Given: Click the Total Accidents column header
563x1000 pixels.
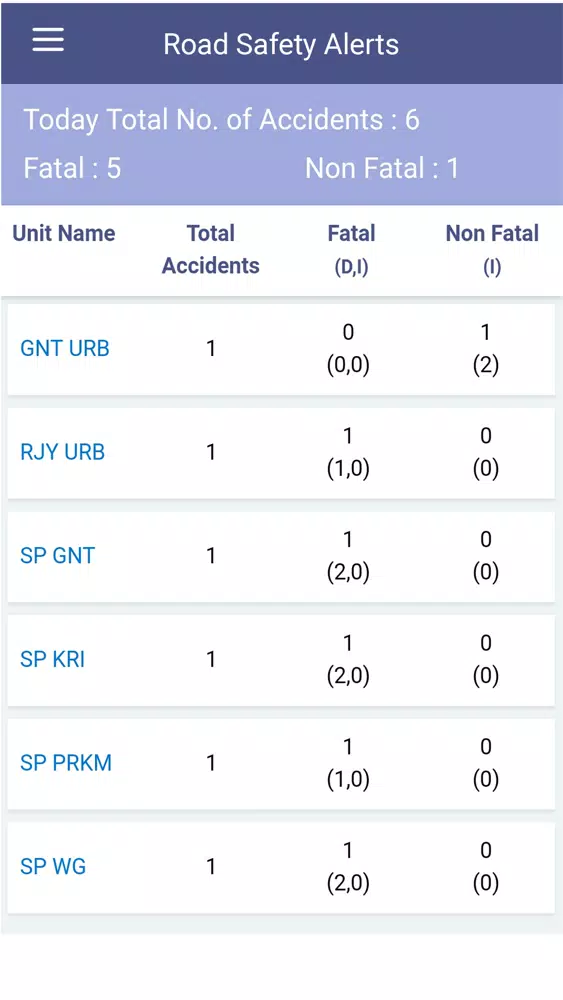Looking at the screenshot, I should coord(210,249).
